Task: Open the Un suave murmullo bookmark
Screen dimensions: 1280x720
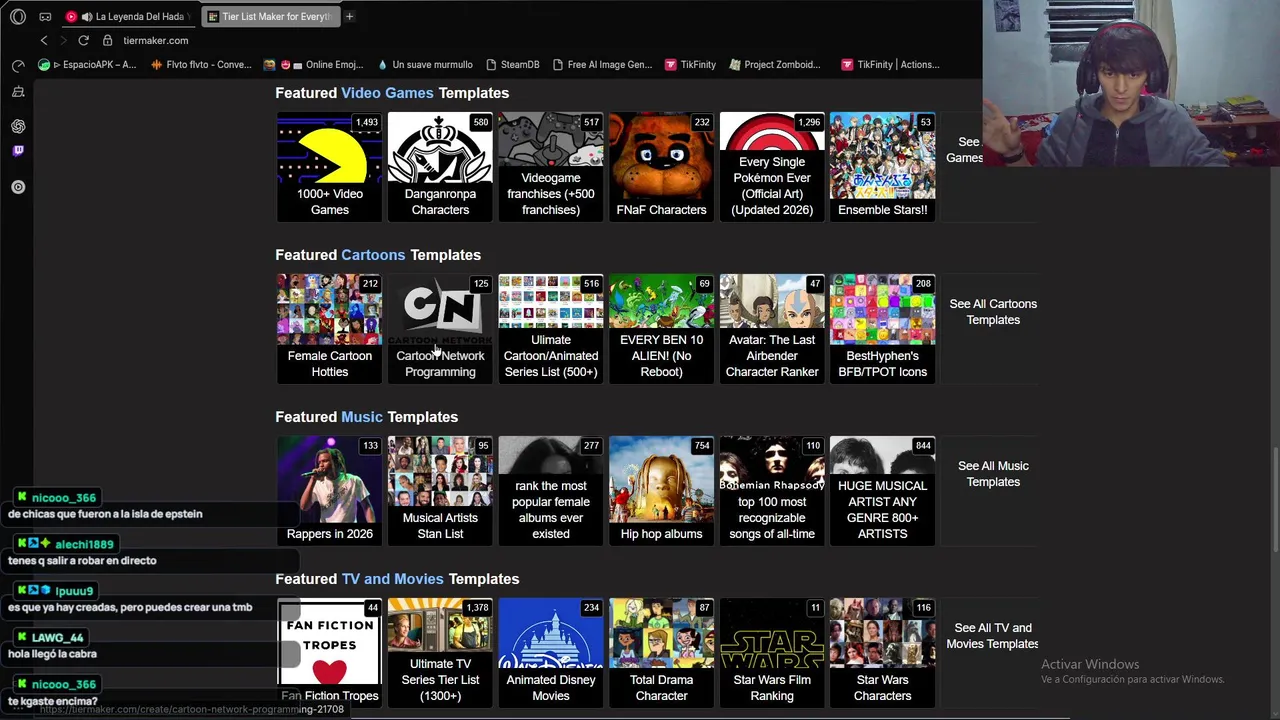Action: [x=425, y=64]
